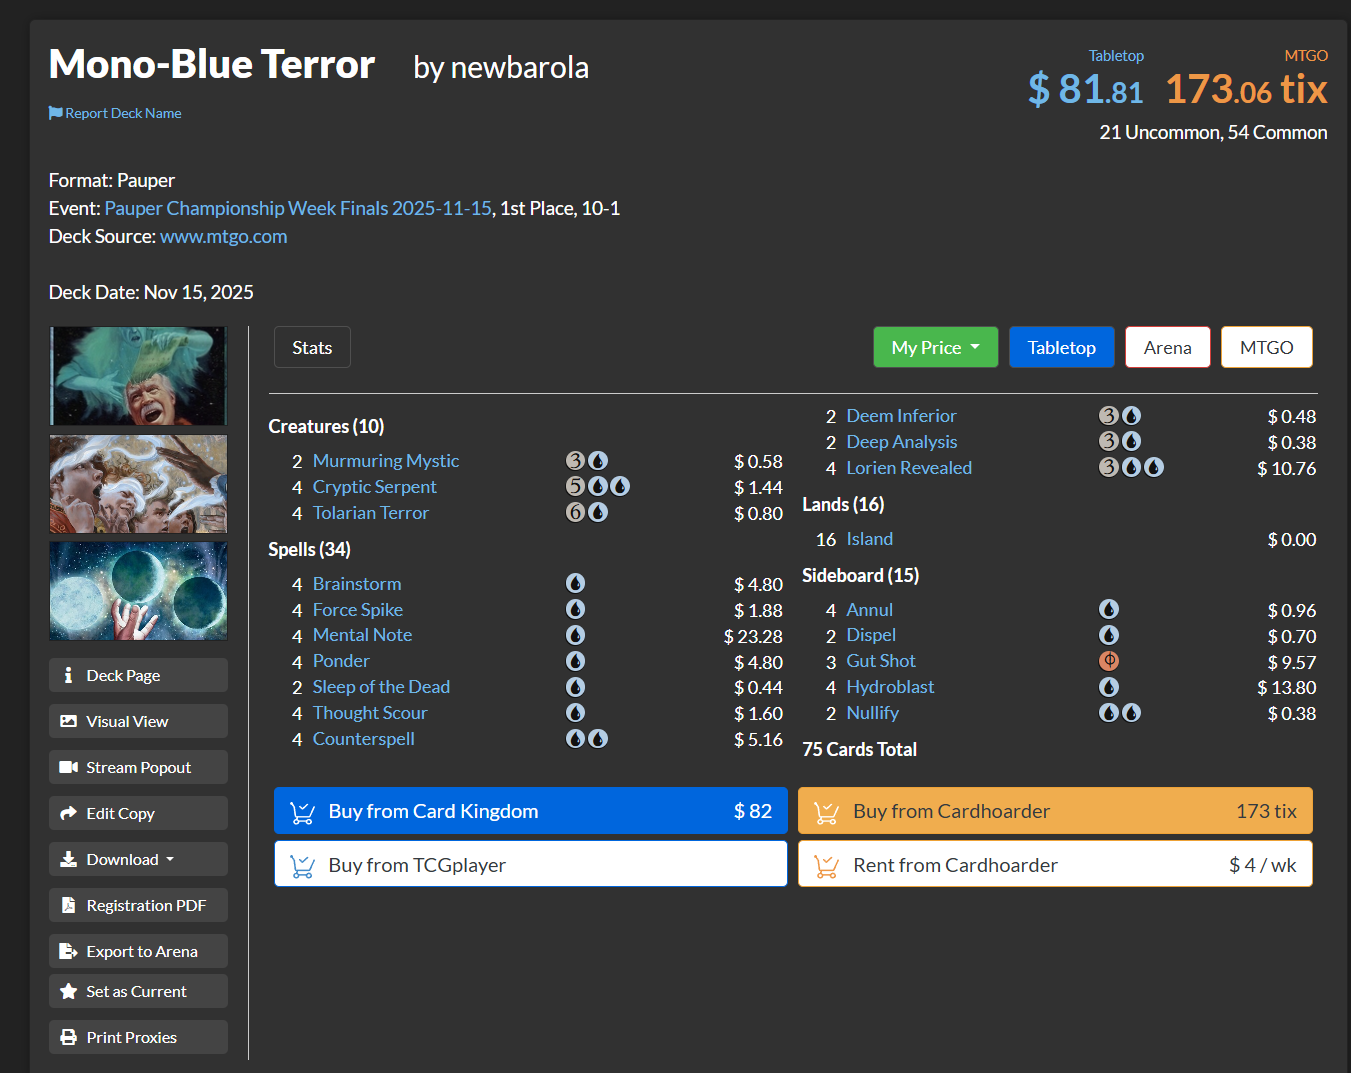Switch pricing to Tabletop
The width and height of the screenshot is (1351, 1073).
pos(1062,347)
